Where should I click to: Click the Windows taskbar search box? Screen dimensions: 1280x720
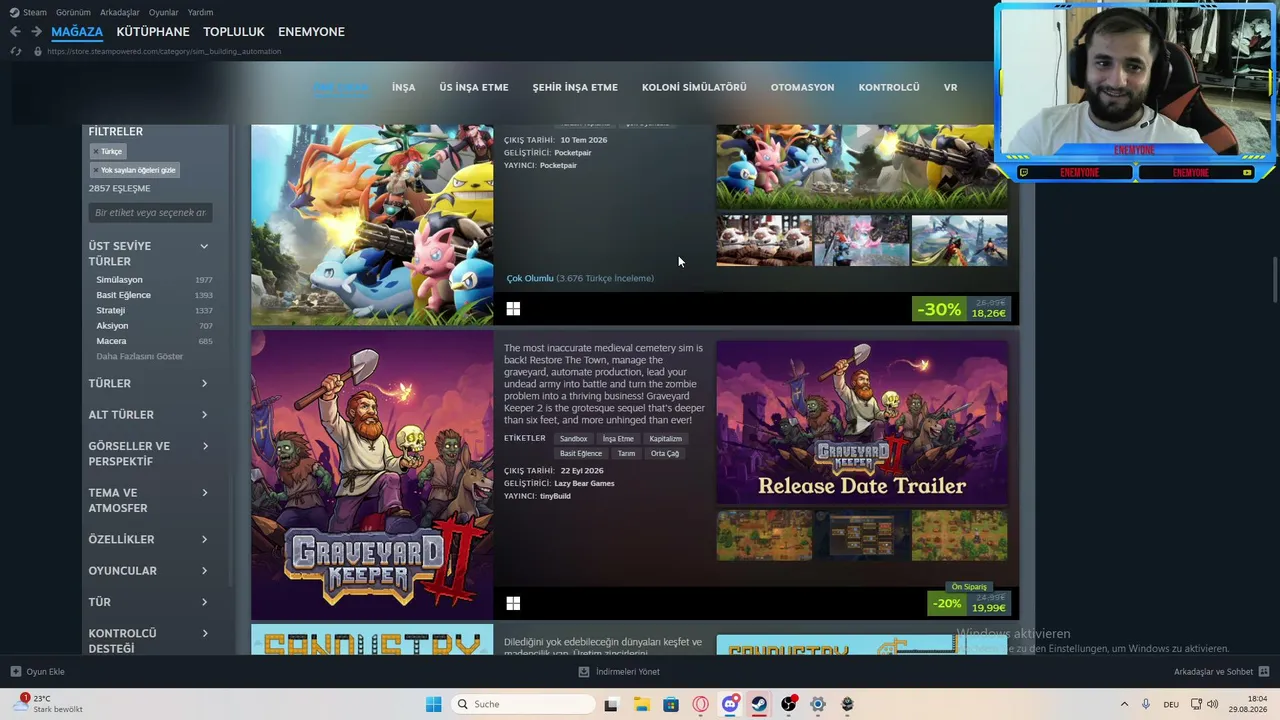[523, 704]
